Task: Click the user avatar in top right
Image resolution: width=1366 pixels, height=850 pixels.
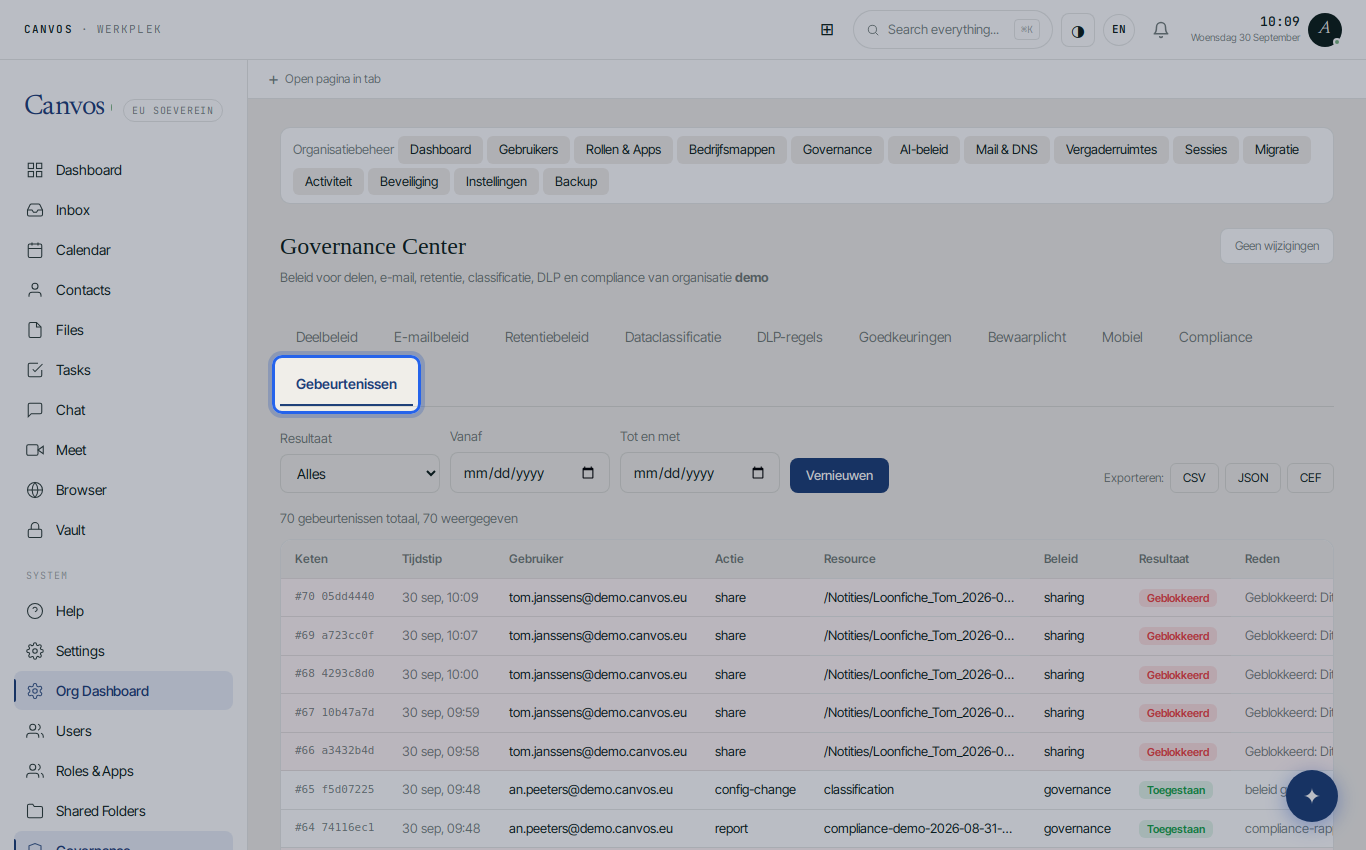Action: click(1325, 30)
